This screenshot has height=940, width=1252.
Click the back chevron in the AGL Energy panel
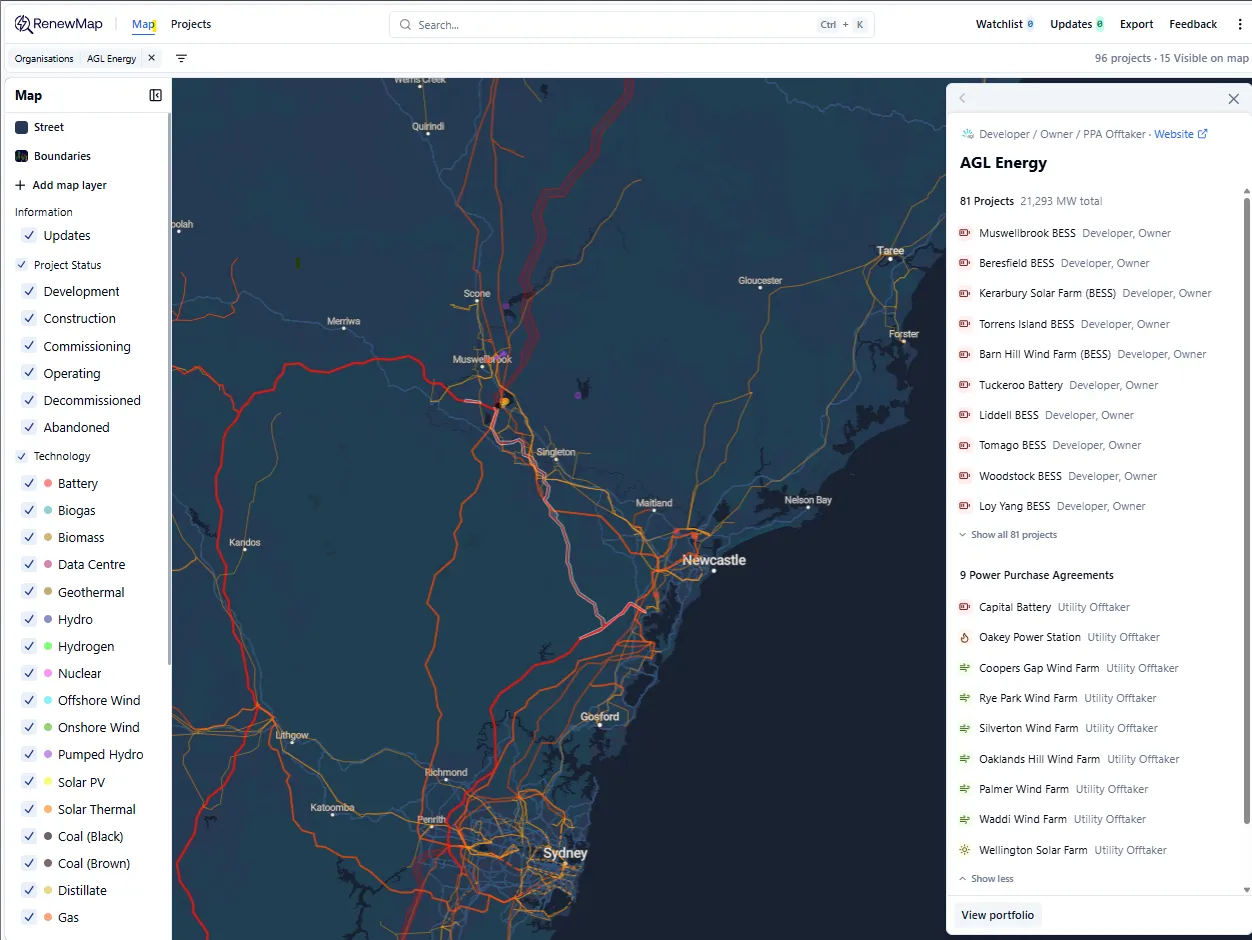pyautogui.click(x=962, y=98)
